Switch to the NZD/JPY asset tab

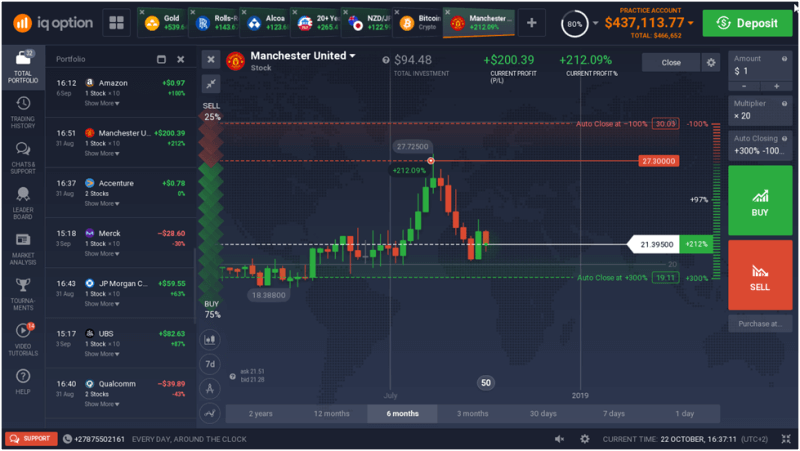pyautogui.click(x=366, y=23)
